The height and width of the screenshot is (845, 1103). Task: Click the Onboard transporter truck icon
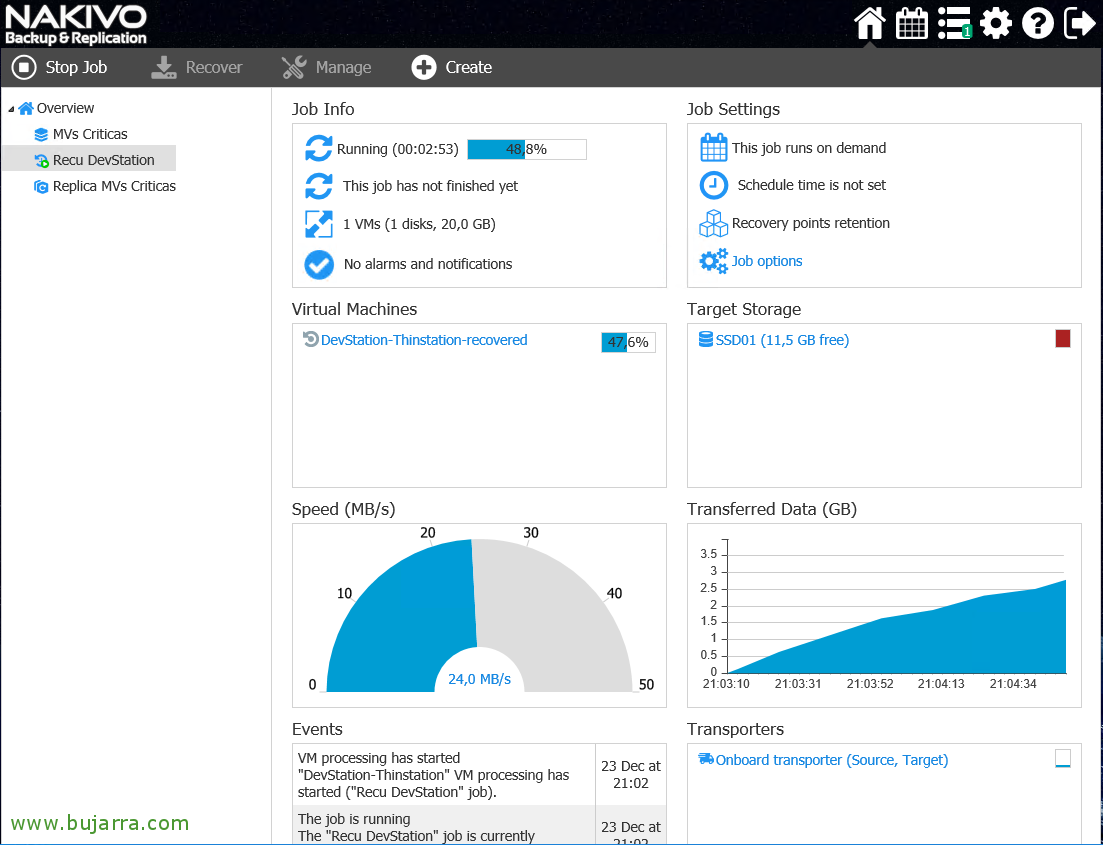point(706,759)
